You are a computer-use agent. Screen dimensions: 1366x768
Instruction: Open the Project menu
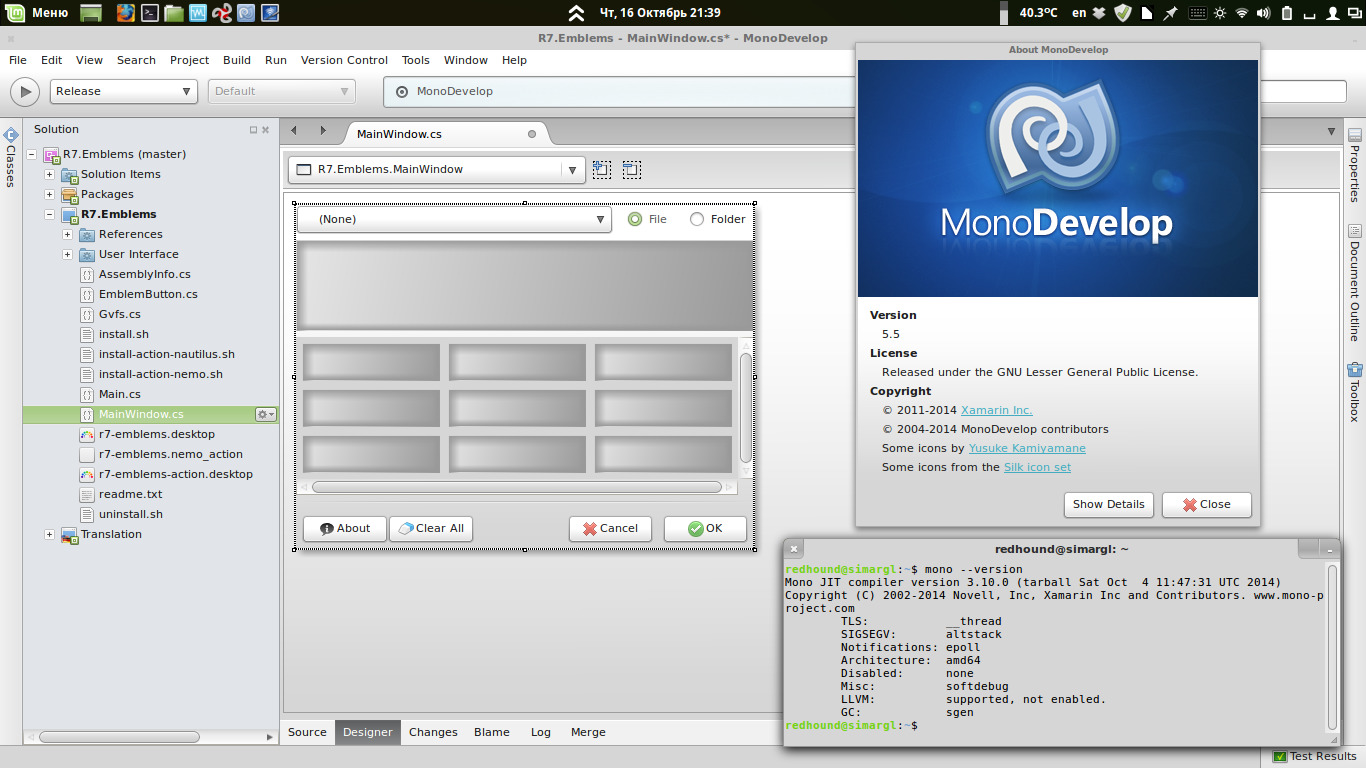[189, 60]
